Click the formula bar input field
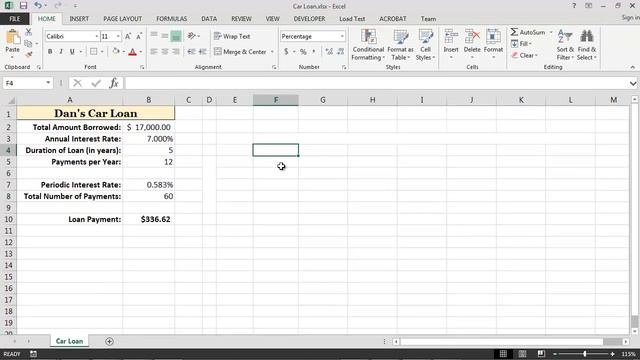The height and width of the screenshot is (360, 640). click(x=376, y=83)
